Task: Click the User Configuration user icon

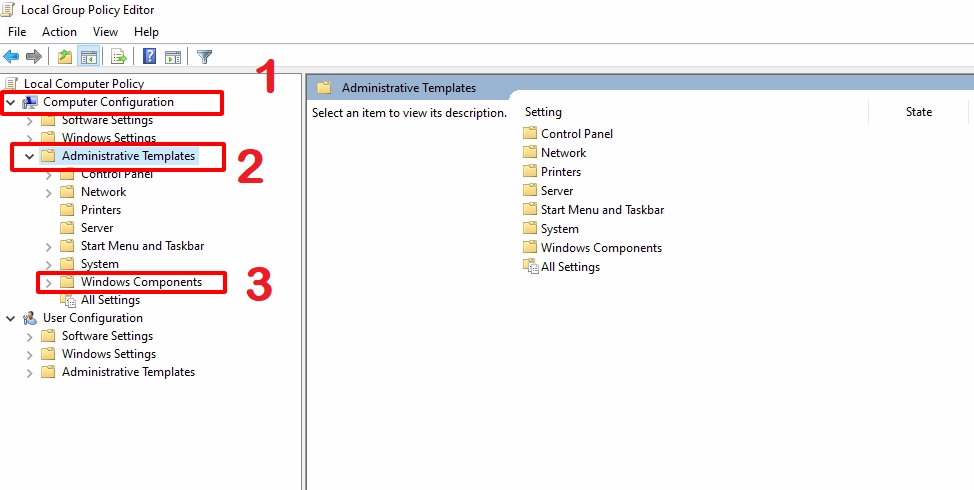Action: [30, 318]
